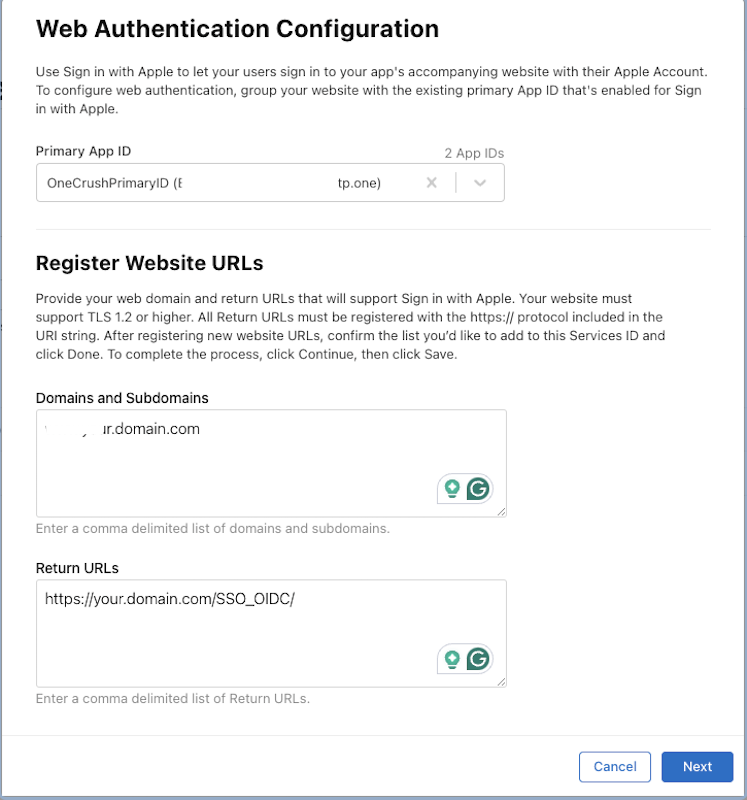Clear the selected Primary App ID

(432, 183)
